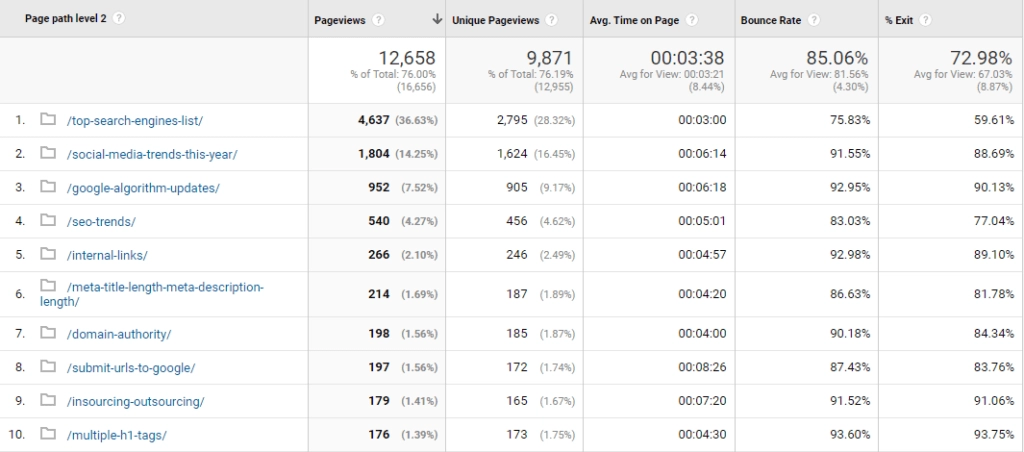
Task: Toggle sort arrow in Pageviews column
Action: point(437,20)
